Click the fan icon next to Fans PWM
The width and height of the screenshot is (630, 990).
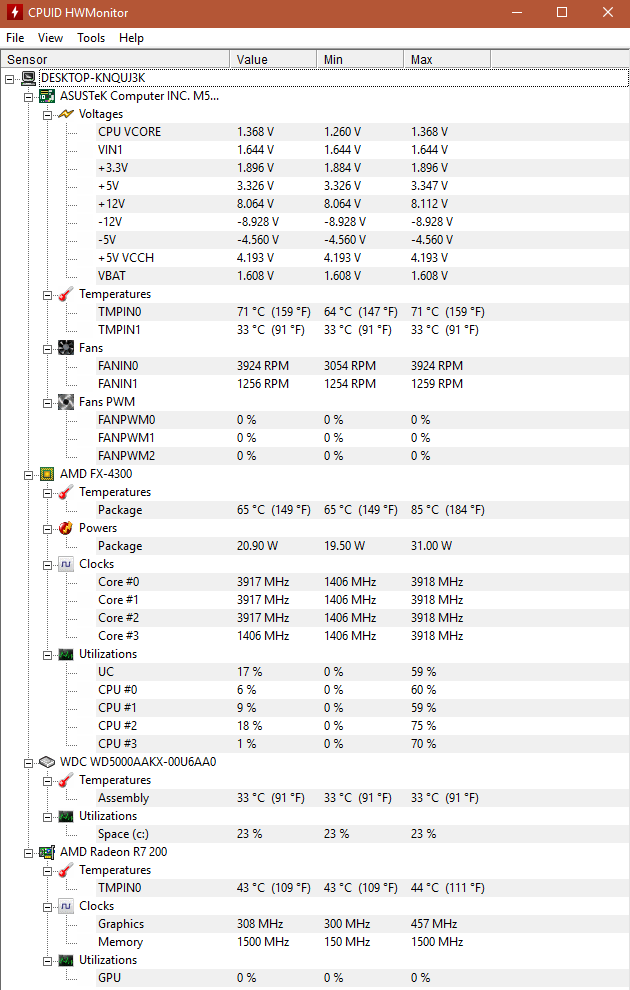pyautogui.click(x=66, y=402)
